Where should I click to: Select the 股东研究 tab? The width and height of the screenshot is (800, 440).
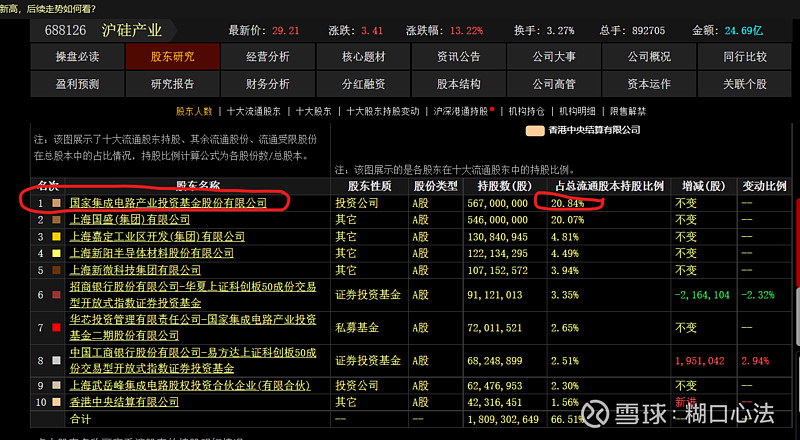click(172, 56)
